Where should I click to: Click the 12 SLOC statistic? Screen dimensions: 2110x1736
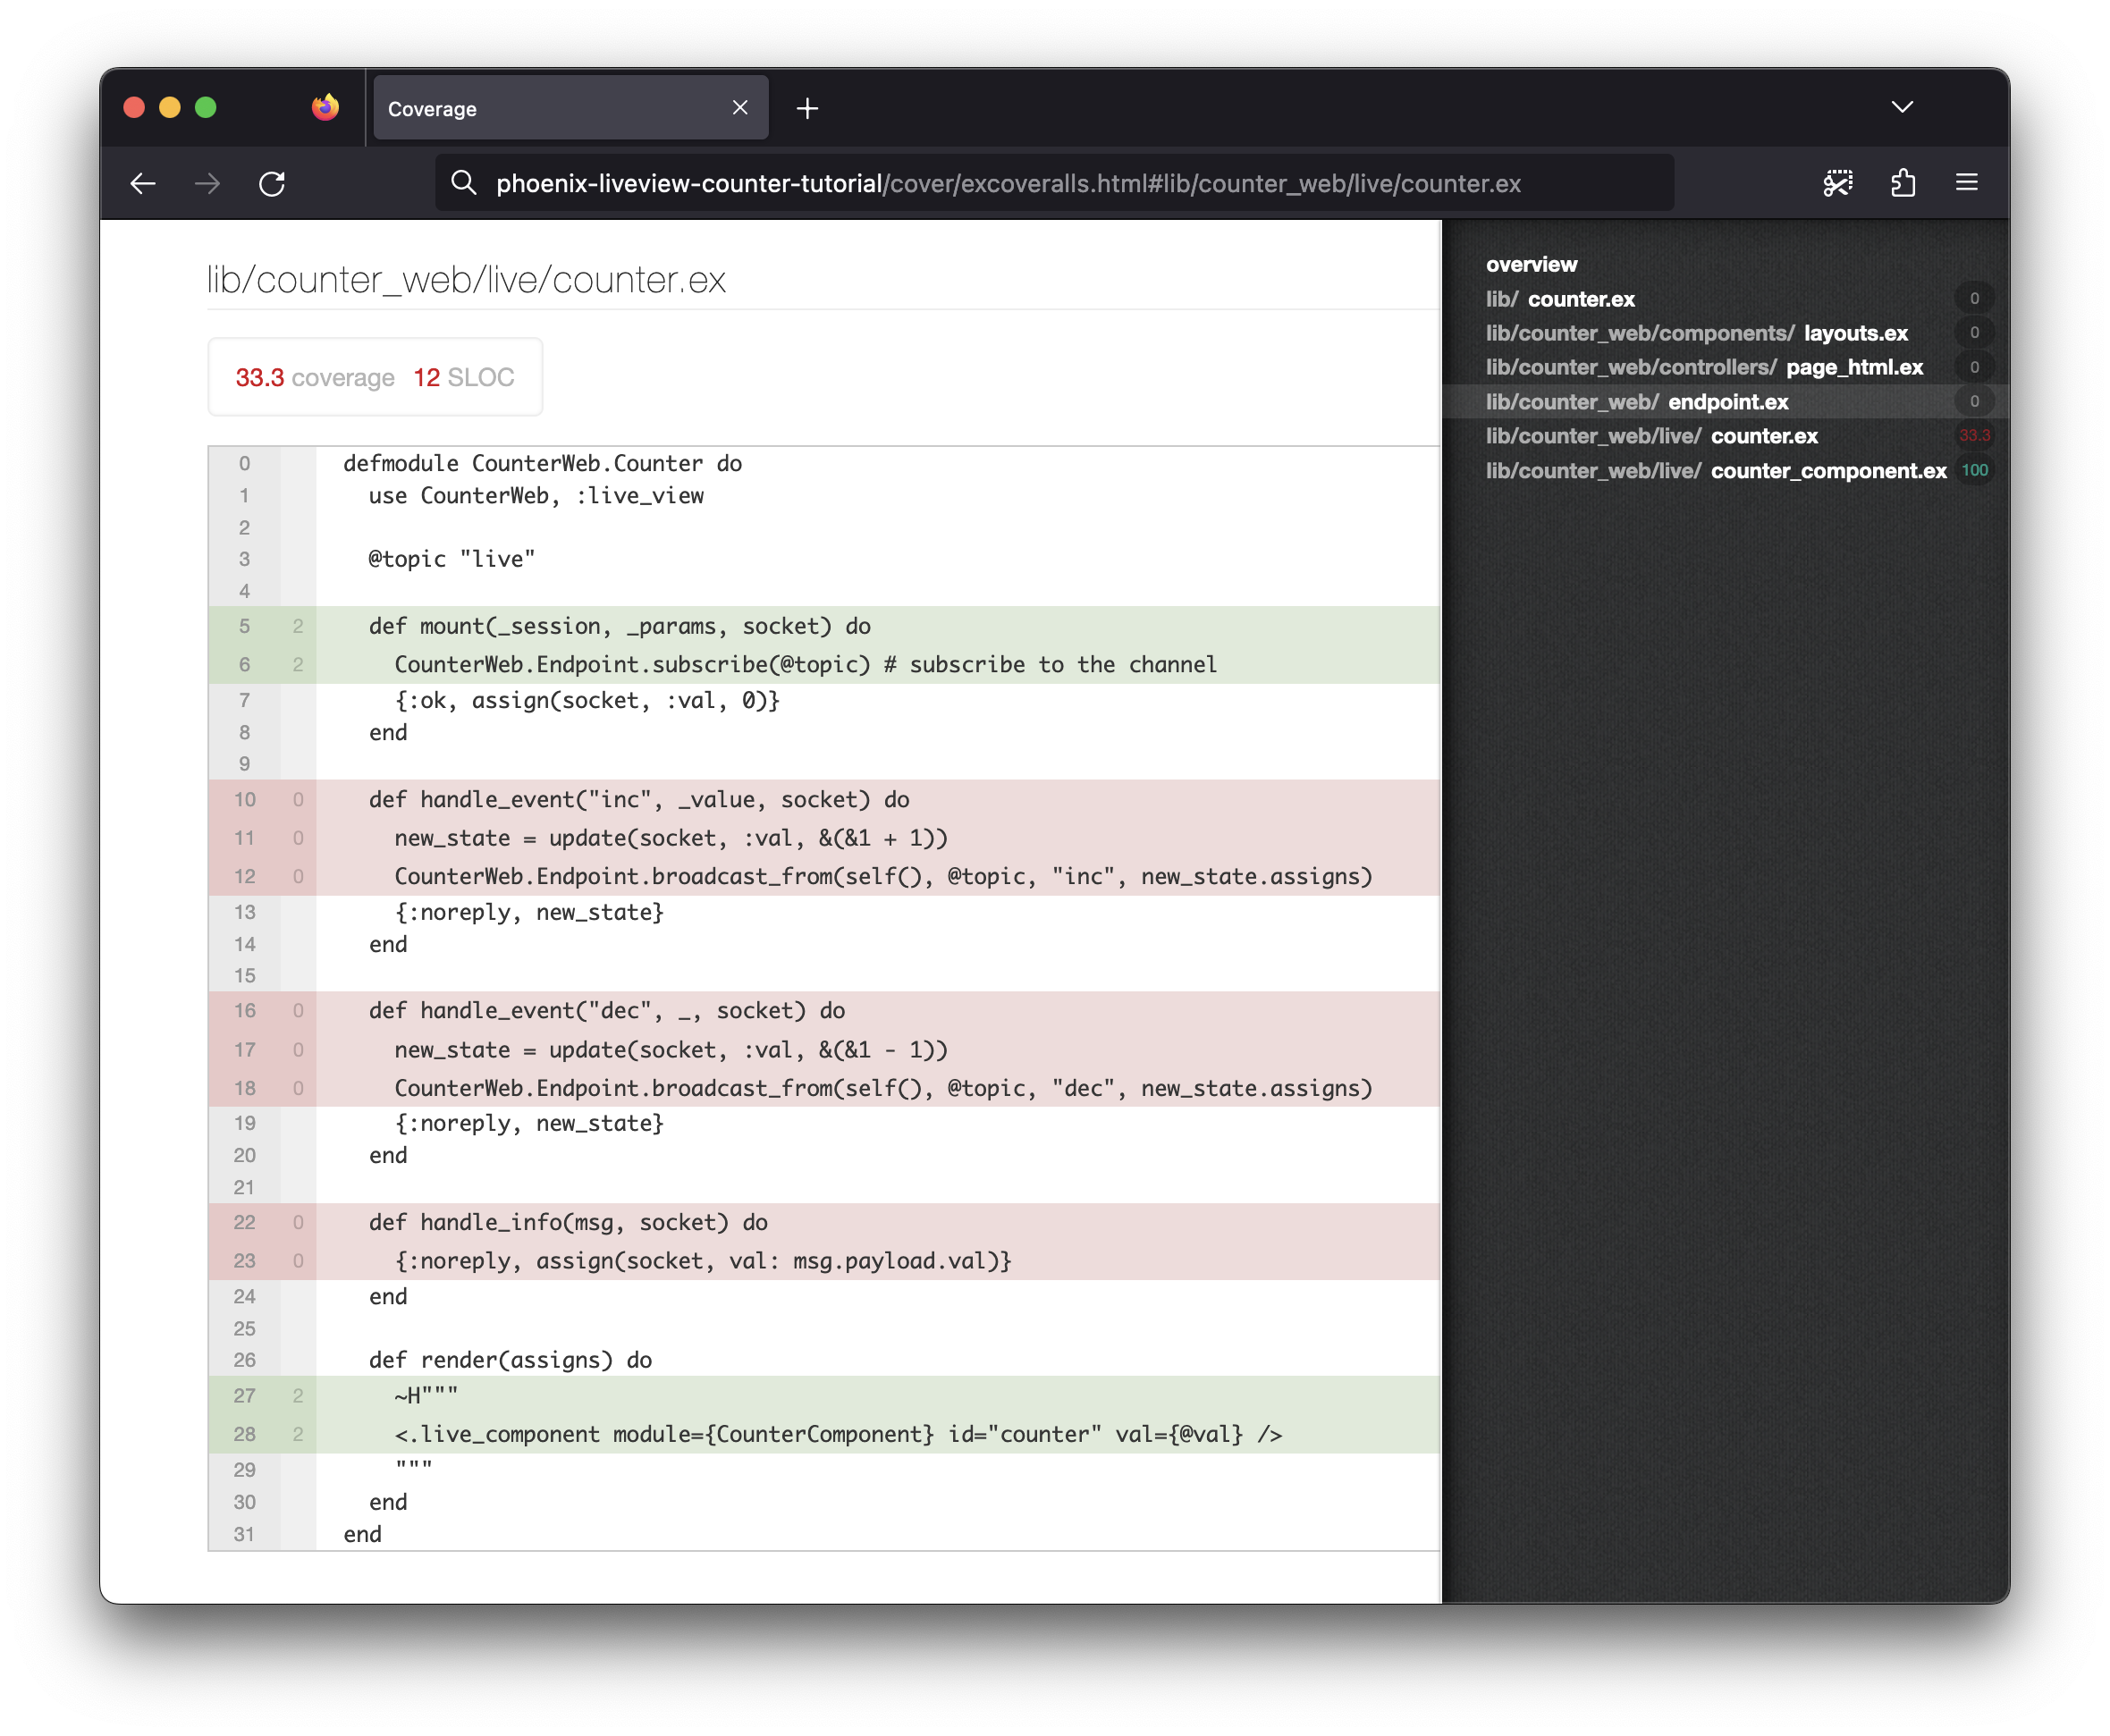click(464, 377)
